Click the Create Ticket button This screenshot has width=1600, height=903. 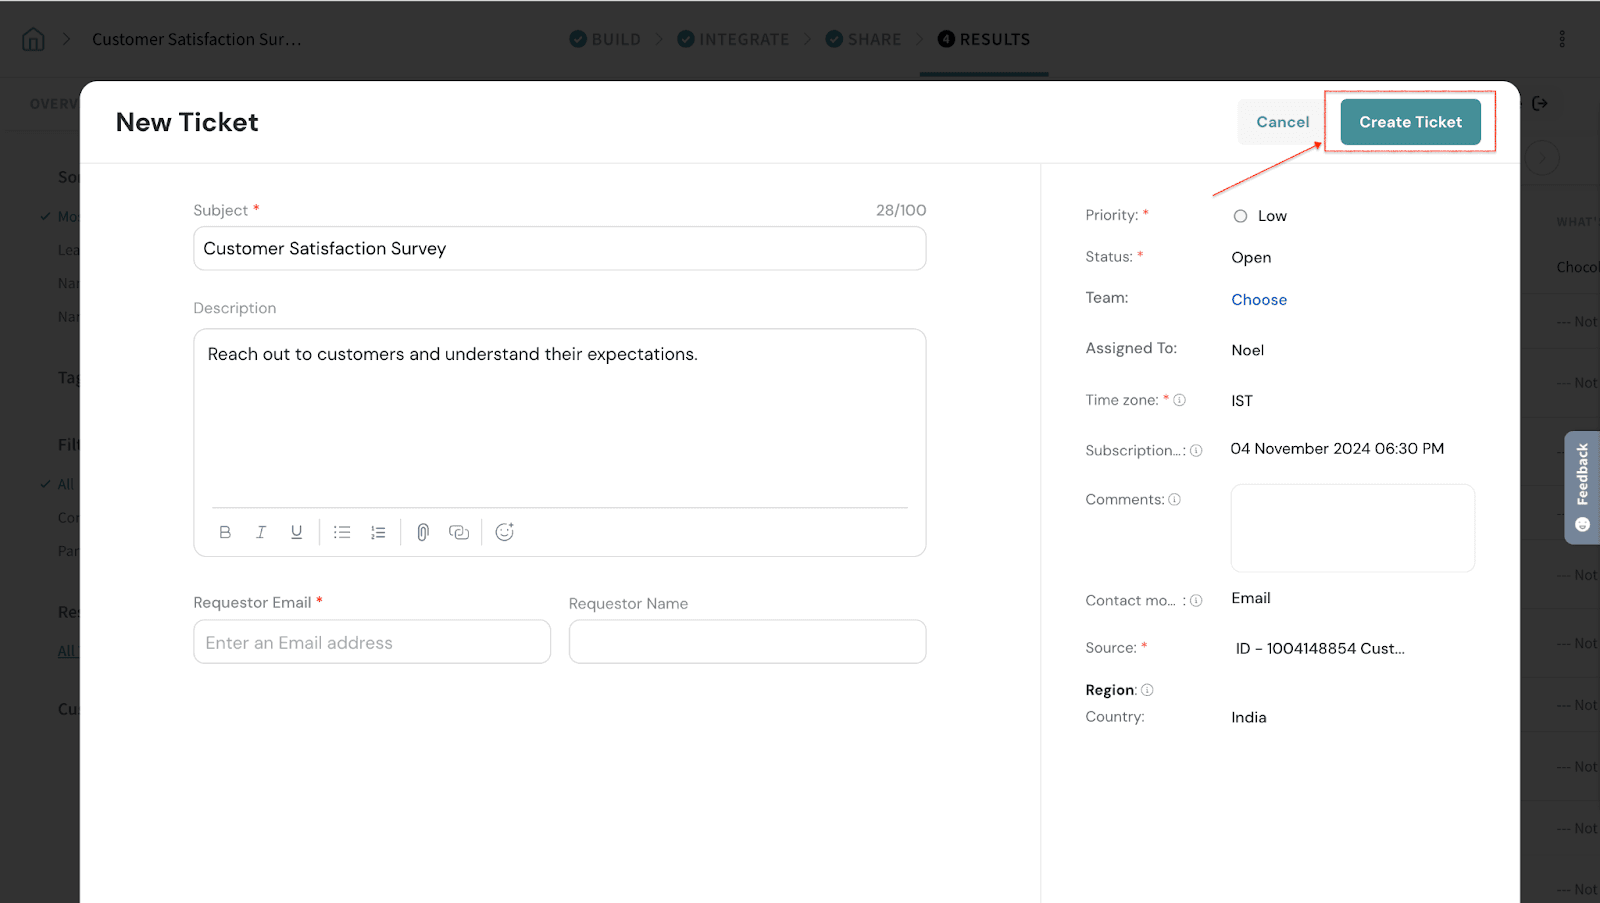(1409, 122)
